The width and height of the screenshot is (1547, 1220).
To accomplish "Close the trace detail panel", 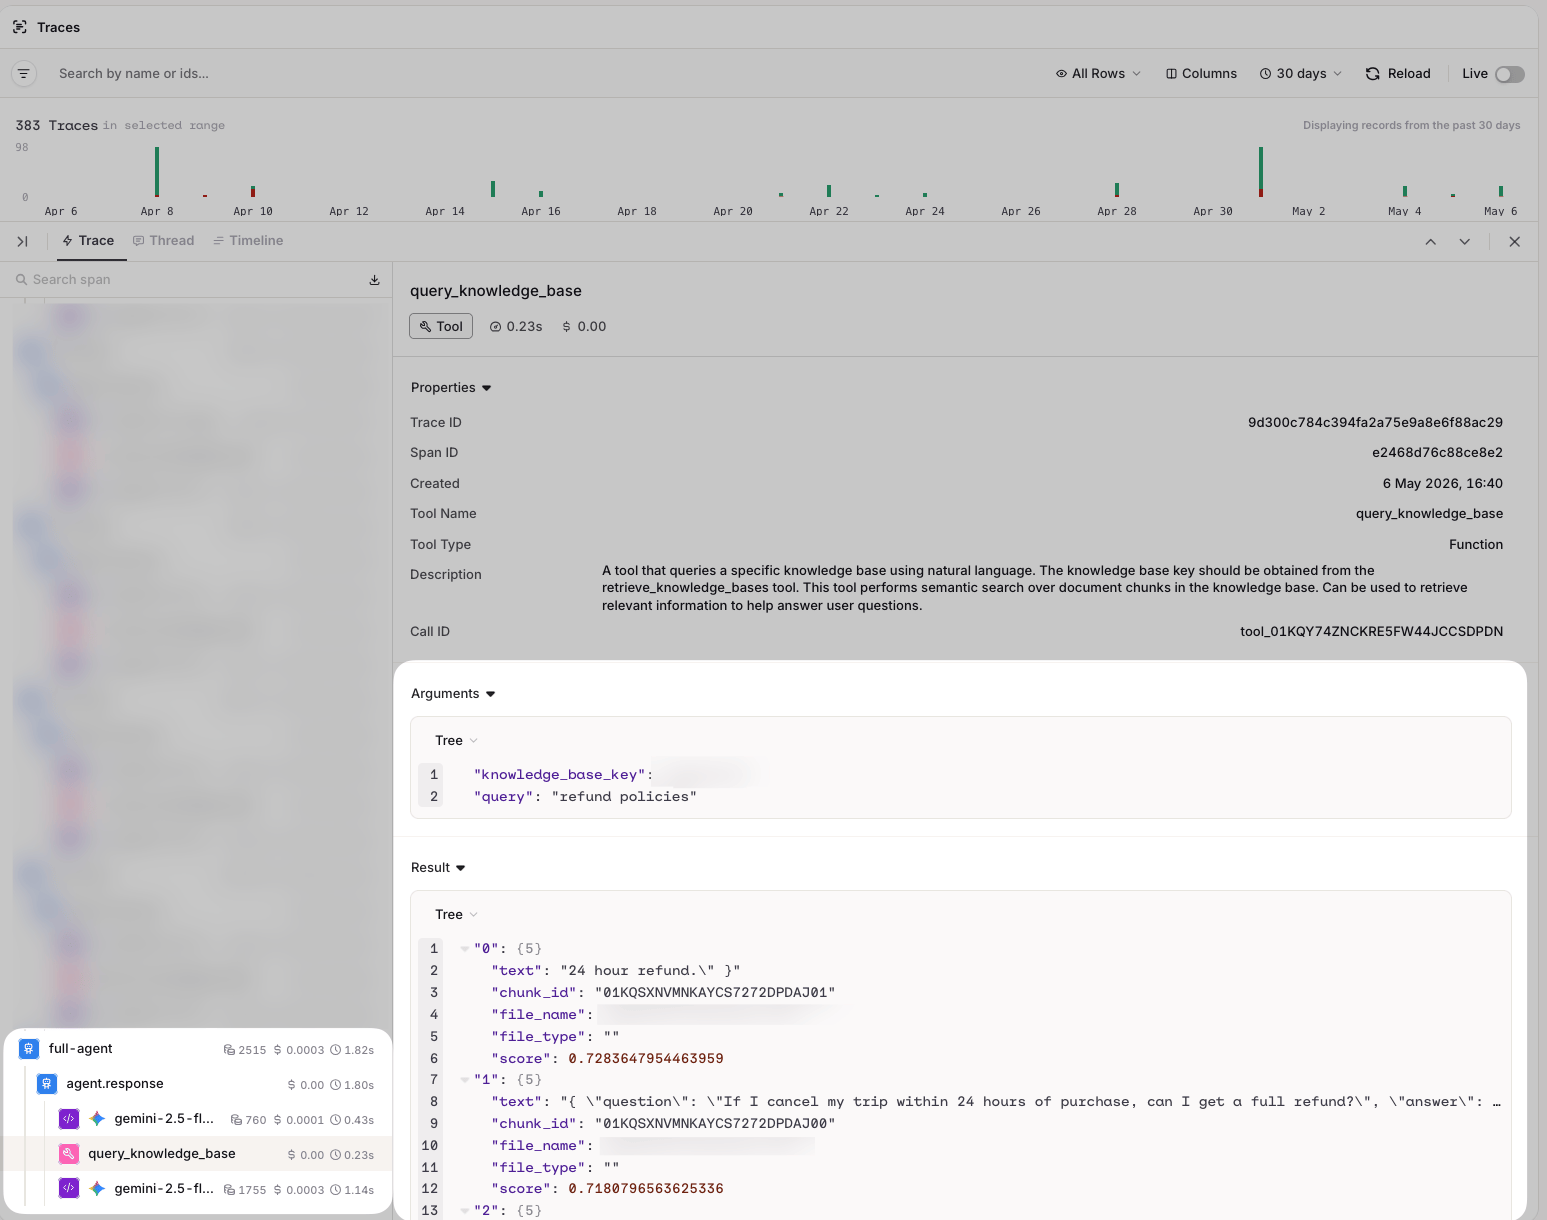I will [1515, 242].
